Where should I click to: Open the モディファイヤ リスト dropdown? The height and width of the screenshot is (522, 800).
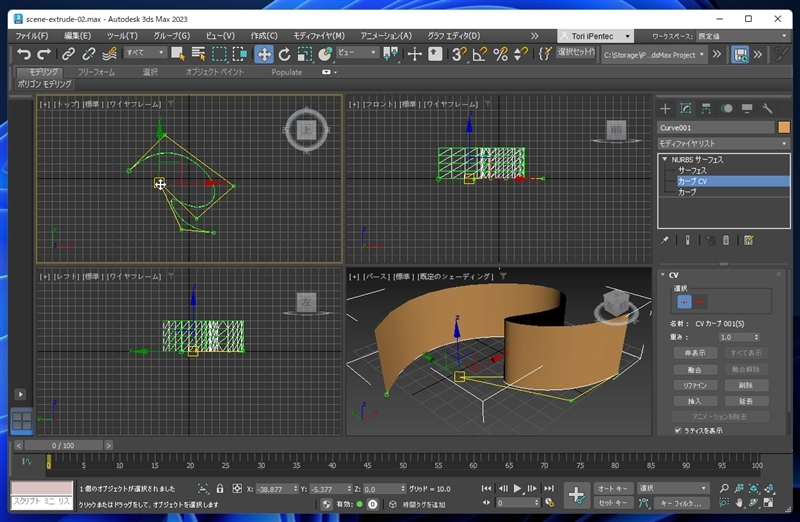pos(723,144)
